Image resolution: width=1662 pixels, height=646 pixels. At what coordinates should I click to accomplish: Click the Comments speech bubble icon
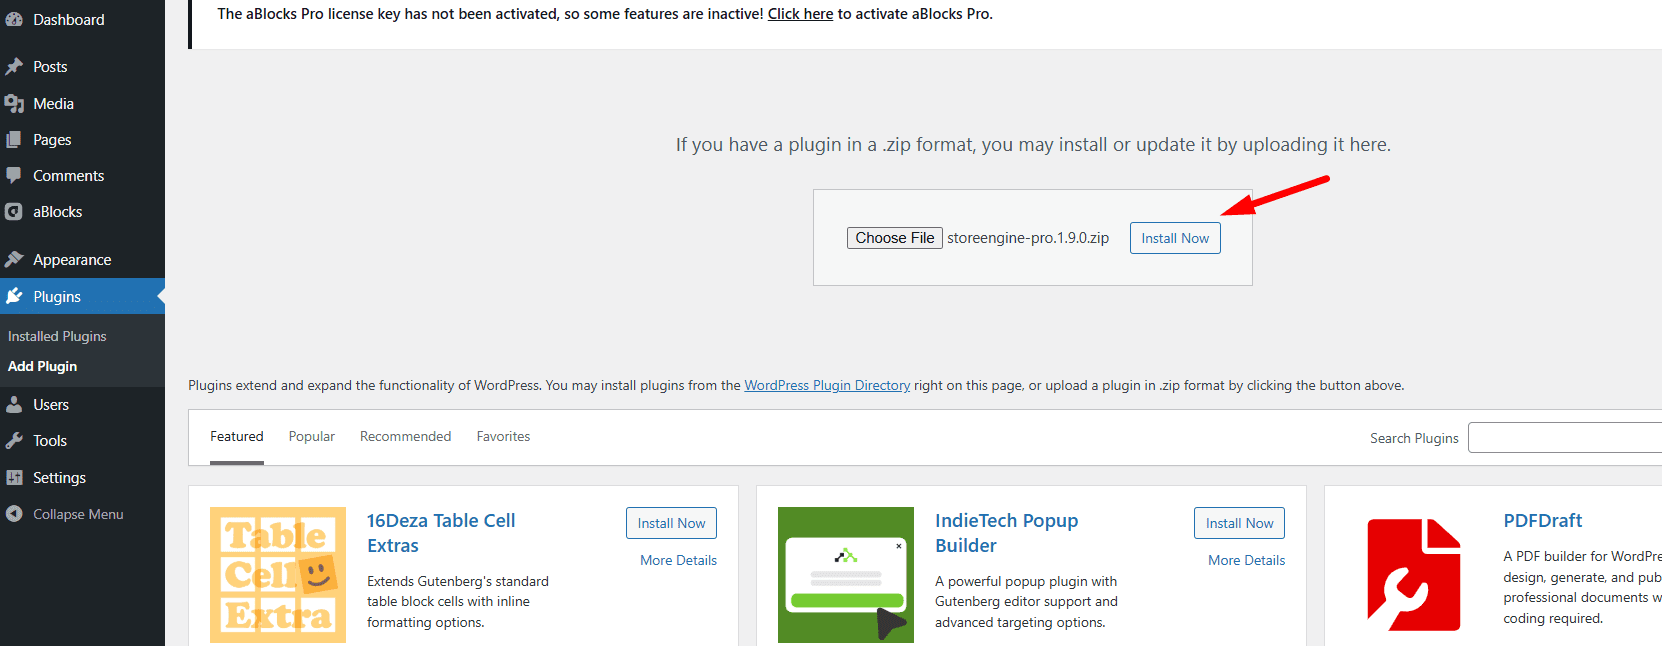pos(14,176)
